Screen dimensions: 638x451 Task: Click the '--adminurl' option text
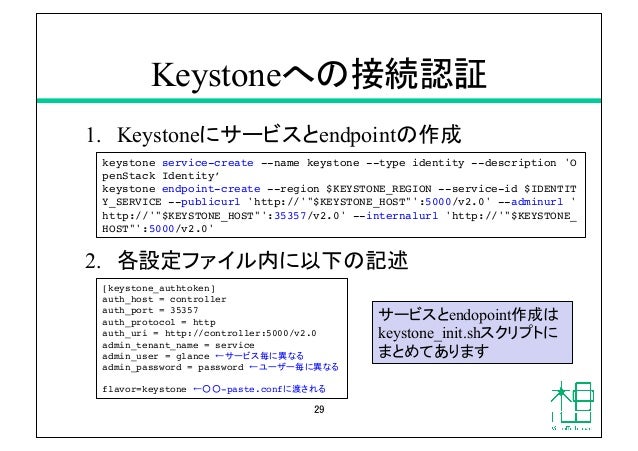[x=531, y=202]
